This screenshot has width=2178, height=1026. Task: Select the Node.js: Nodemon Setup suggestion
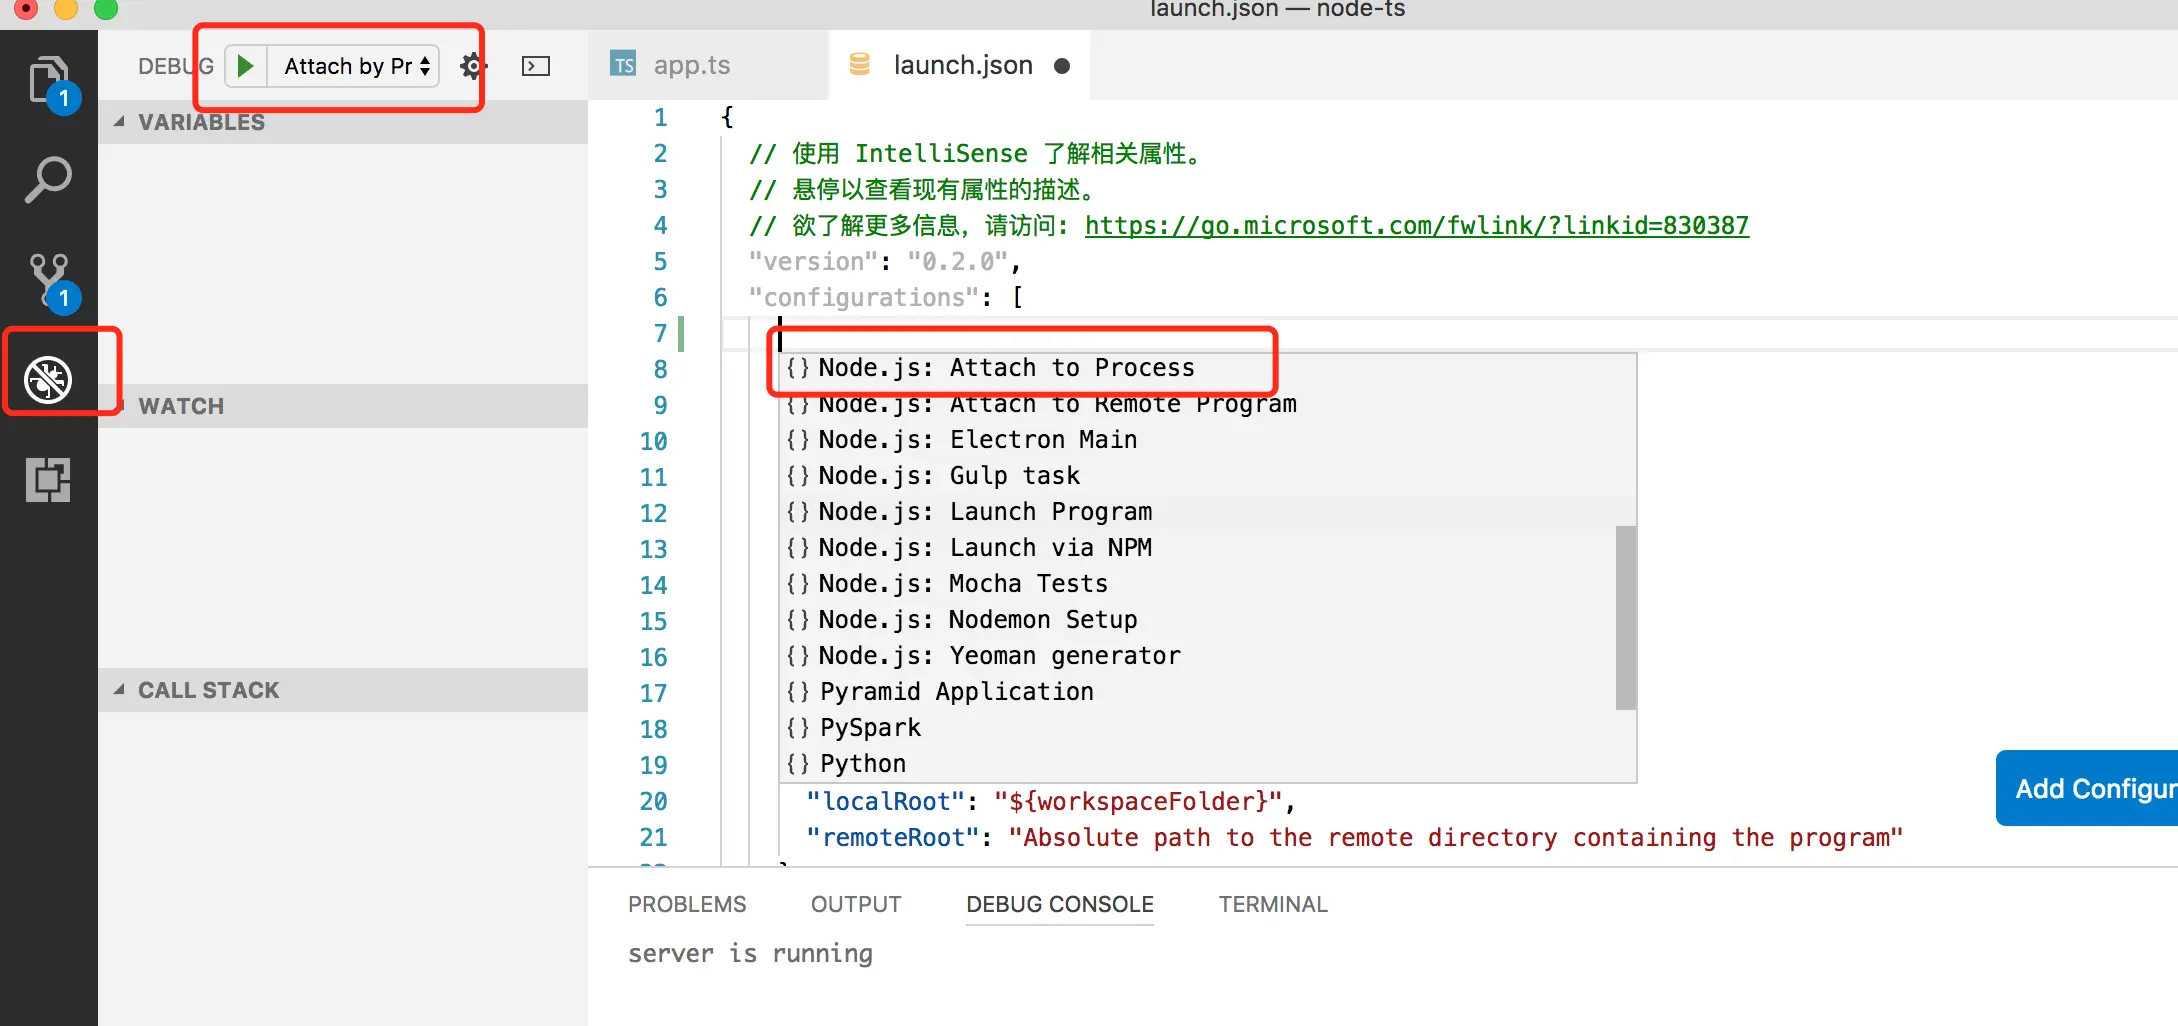pos(1207,620)
